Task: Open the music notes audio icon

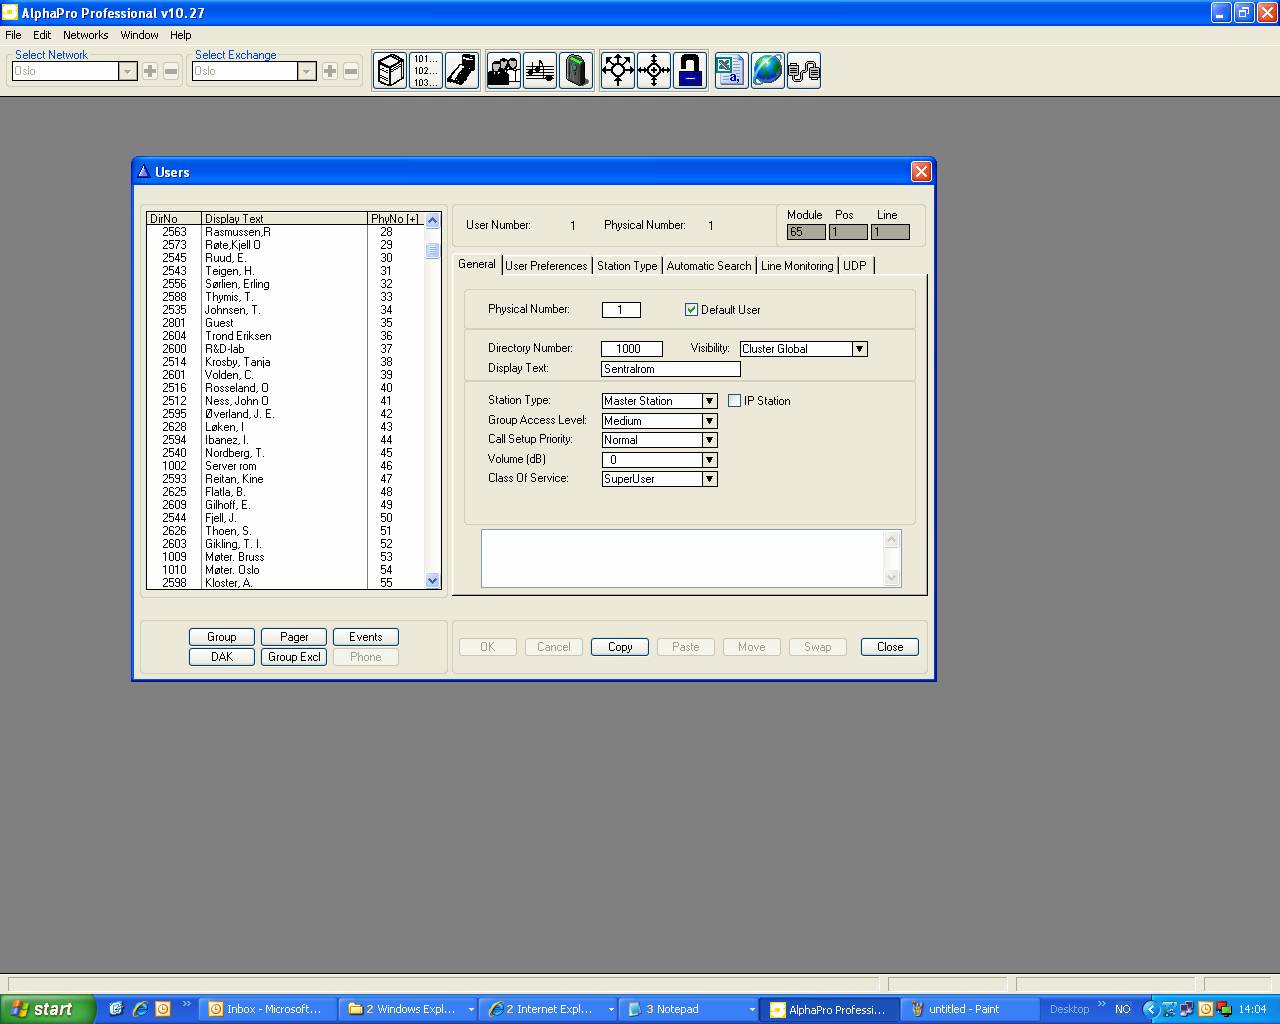Action: tap(540, 71)
